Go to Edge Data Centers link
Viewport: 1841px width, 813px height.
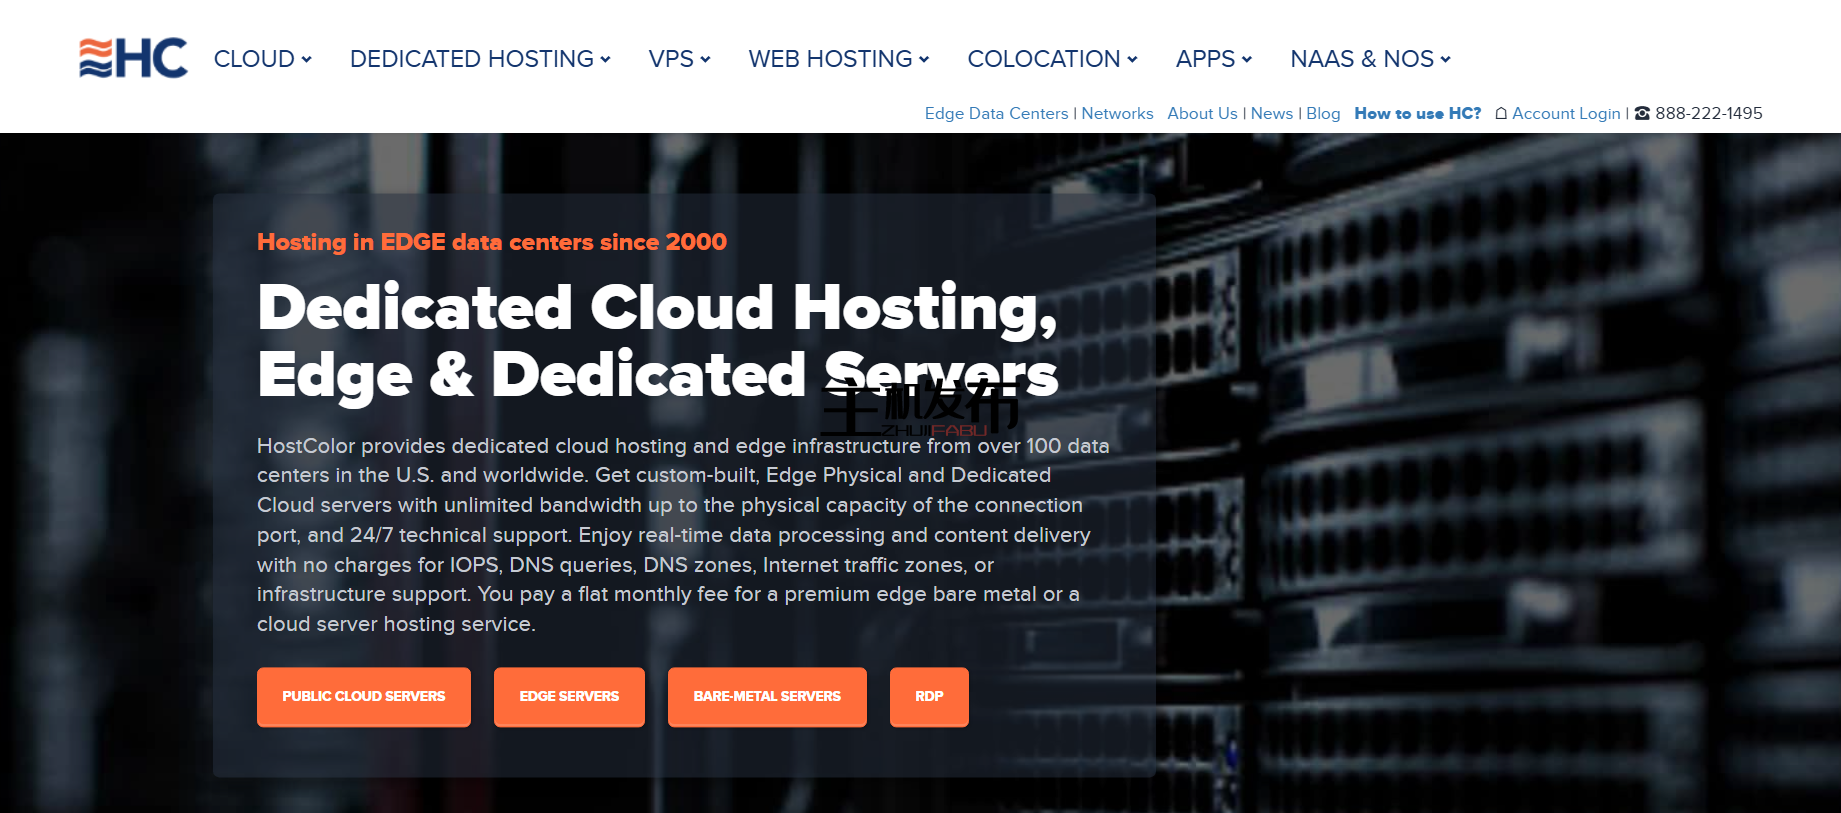click(x=996, y=114)
